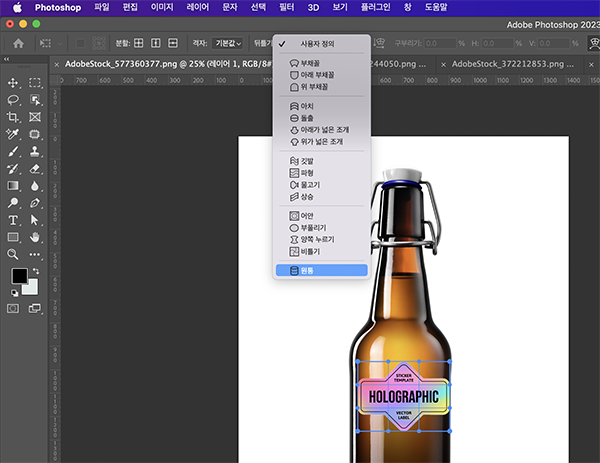Toggle Quick Mask mode icon
Viewport: 600px width, 463px height.
click(14, 308)
